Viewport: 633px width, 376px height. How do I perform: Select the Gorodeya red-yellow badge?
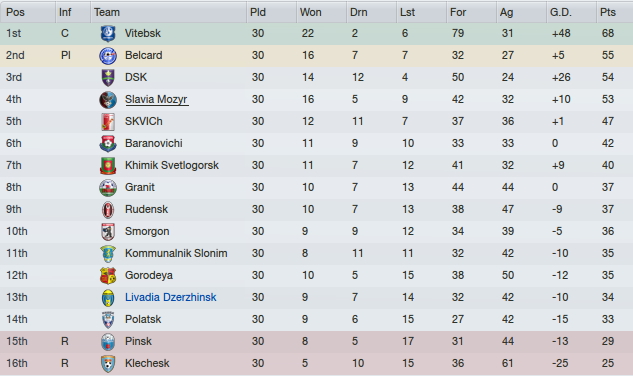tap(108, 275)
